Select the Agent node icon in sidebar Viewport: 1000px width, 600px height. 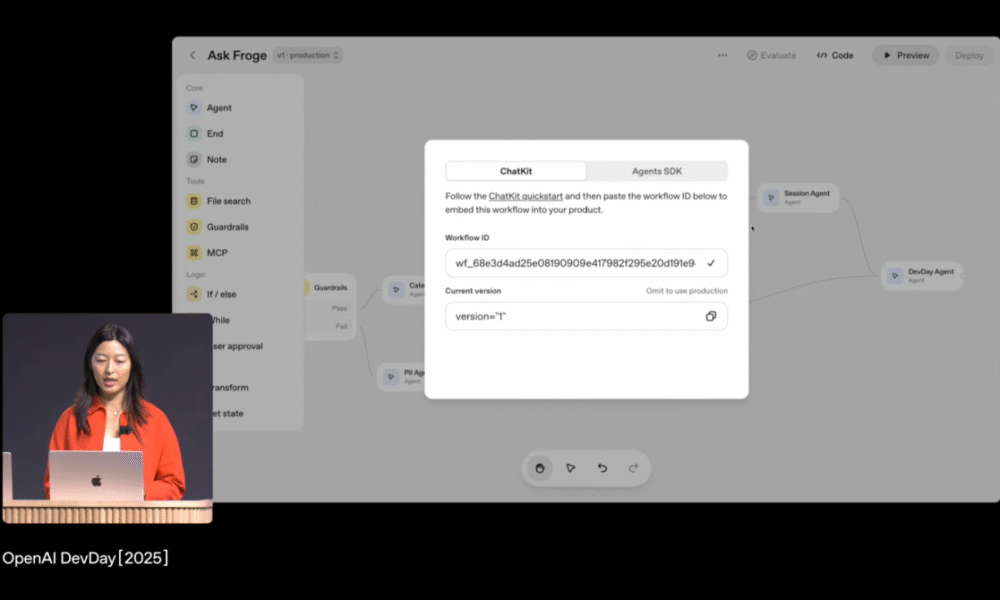(194, 108)
